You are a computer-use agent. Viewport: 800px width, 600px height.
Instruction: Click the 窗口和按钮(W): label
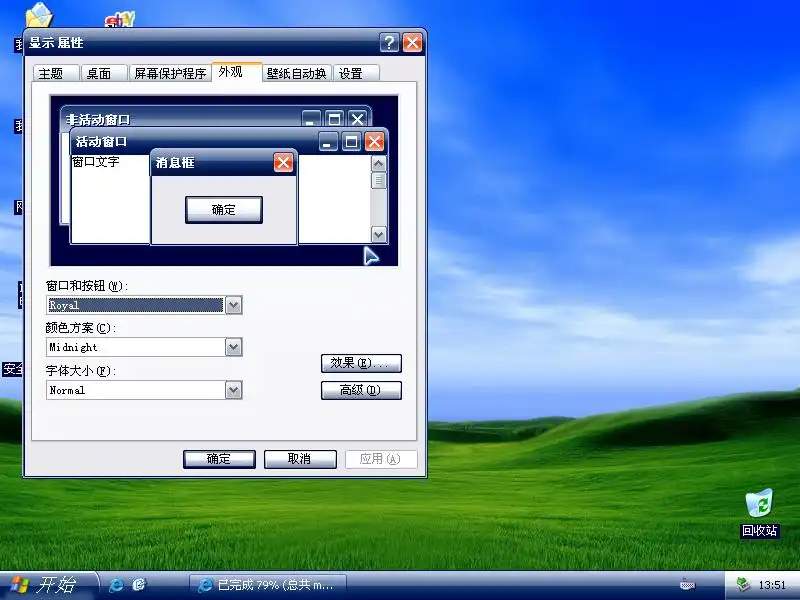pyautogui.click(x=87, y=286)
